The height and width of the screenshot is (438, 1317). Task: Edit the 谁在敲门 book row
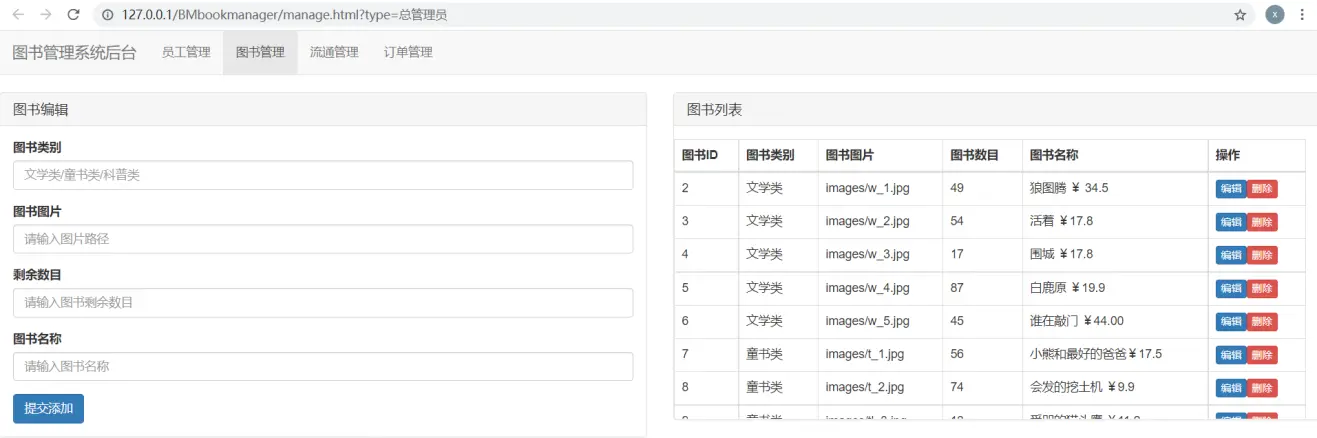(x=1231, y=321)
